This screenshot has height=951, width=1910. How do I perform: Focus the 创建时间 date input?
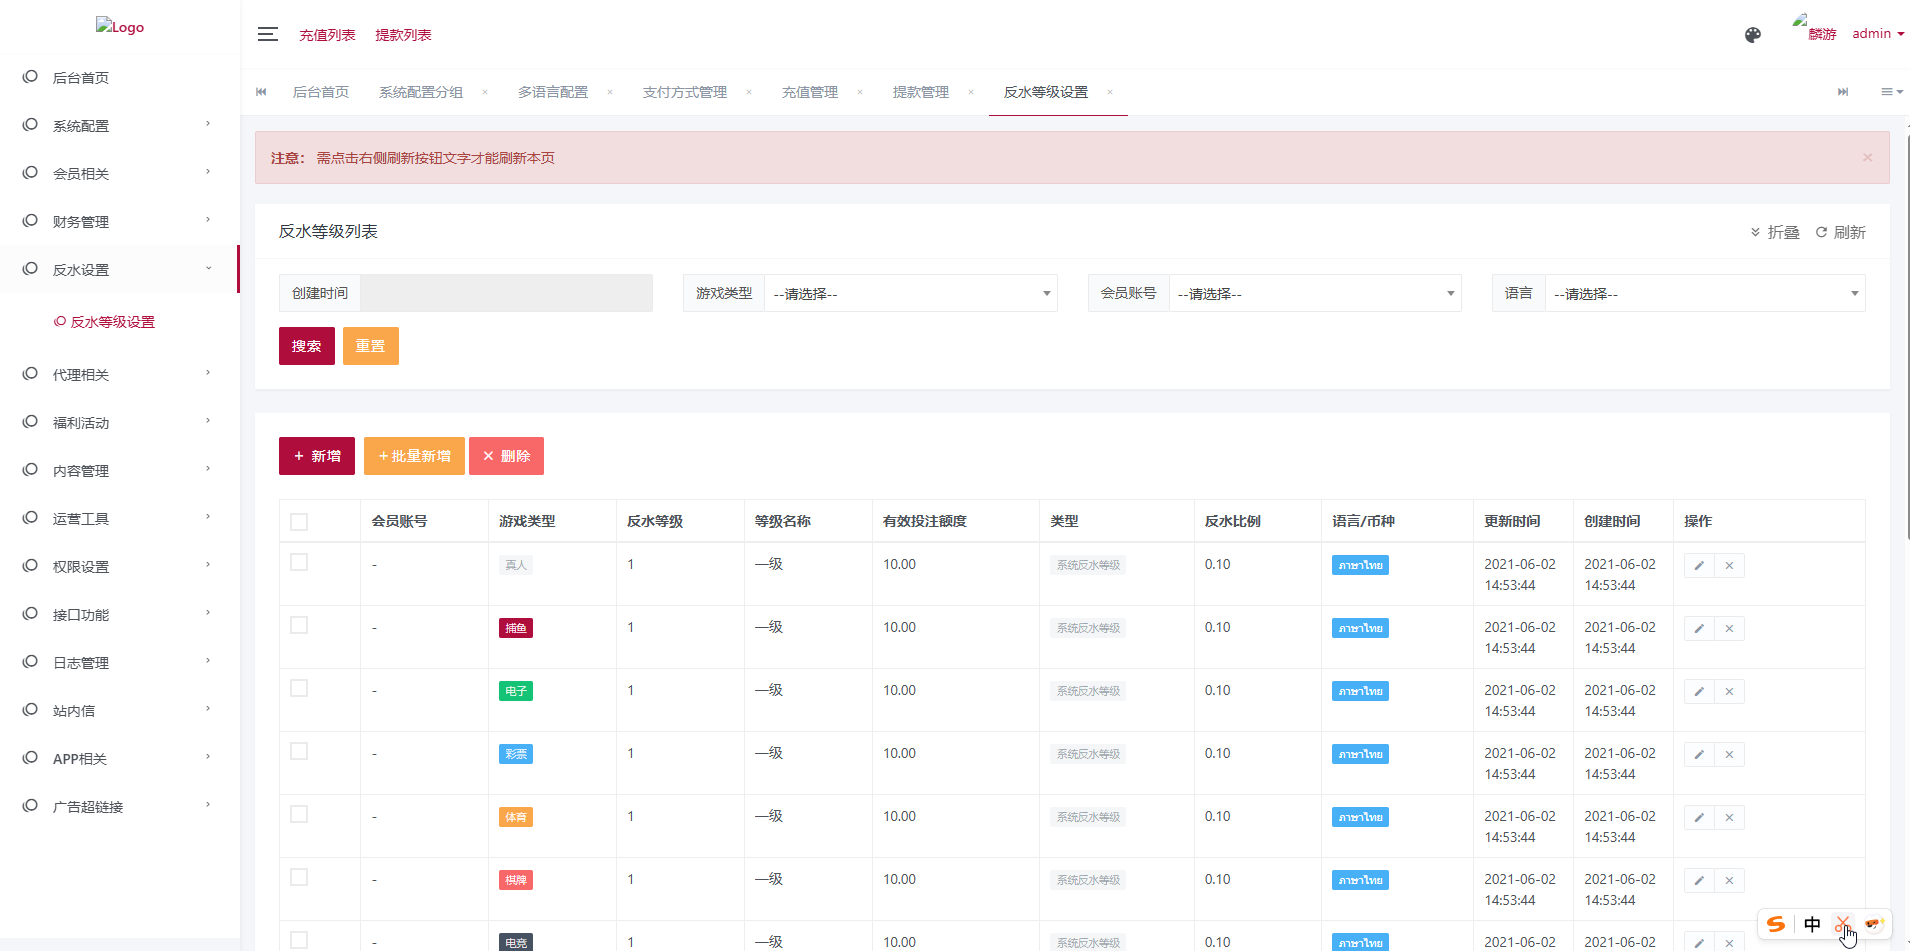click(x=506, y=293)
